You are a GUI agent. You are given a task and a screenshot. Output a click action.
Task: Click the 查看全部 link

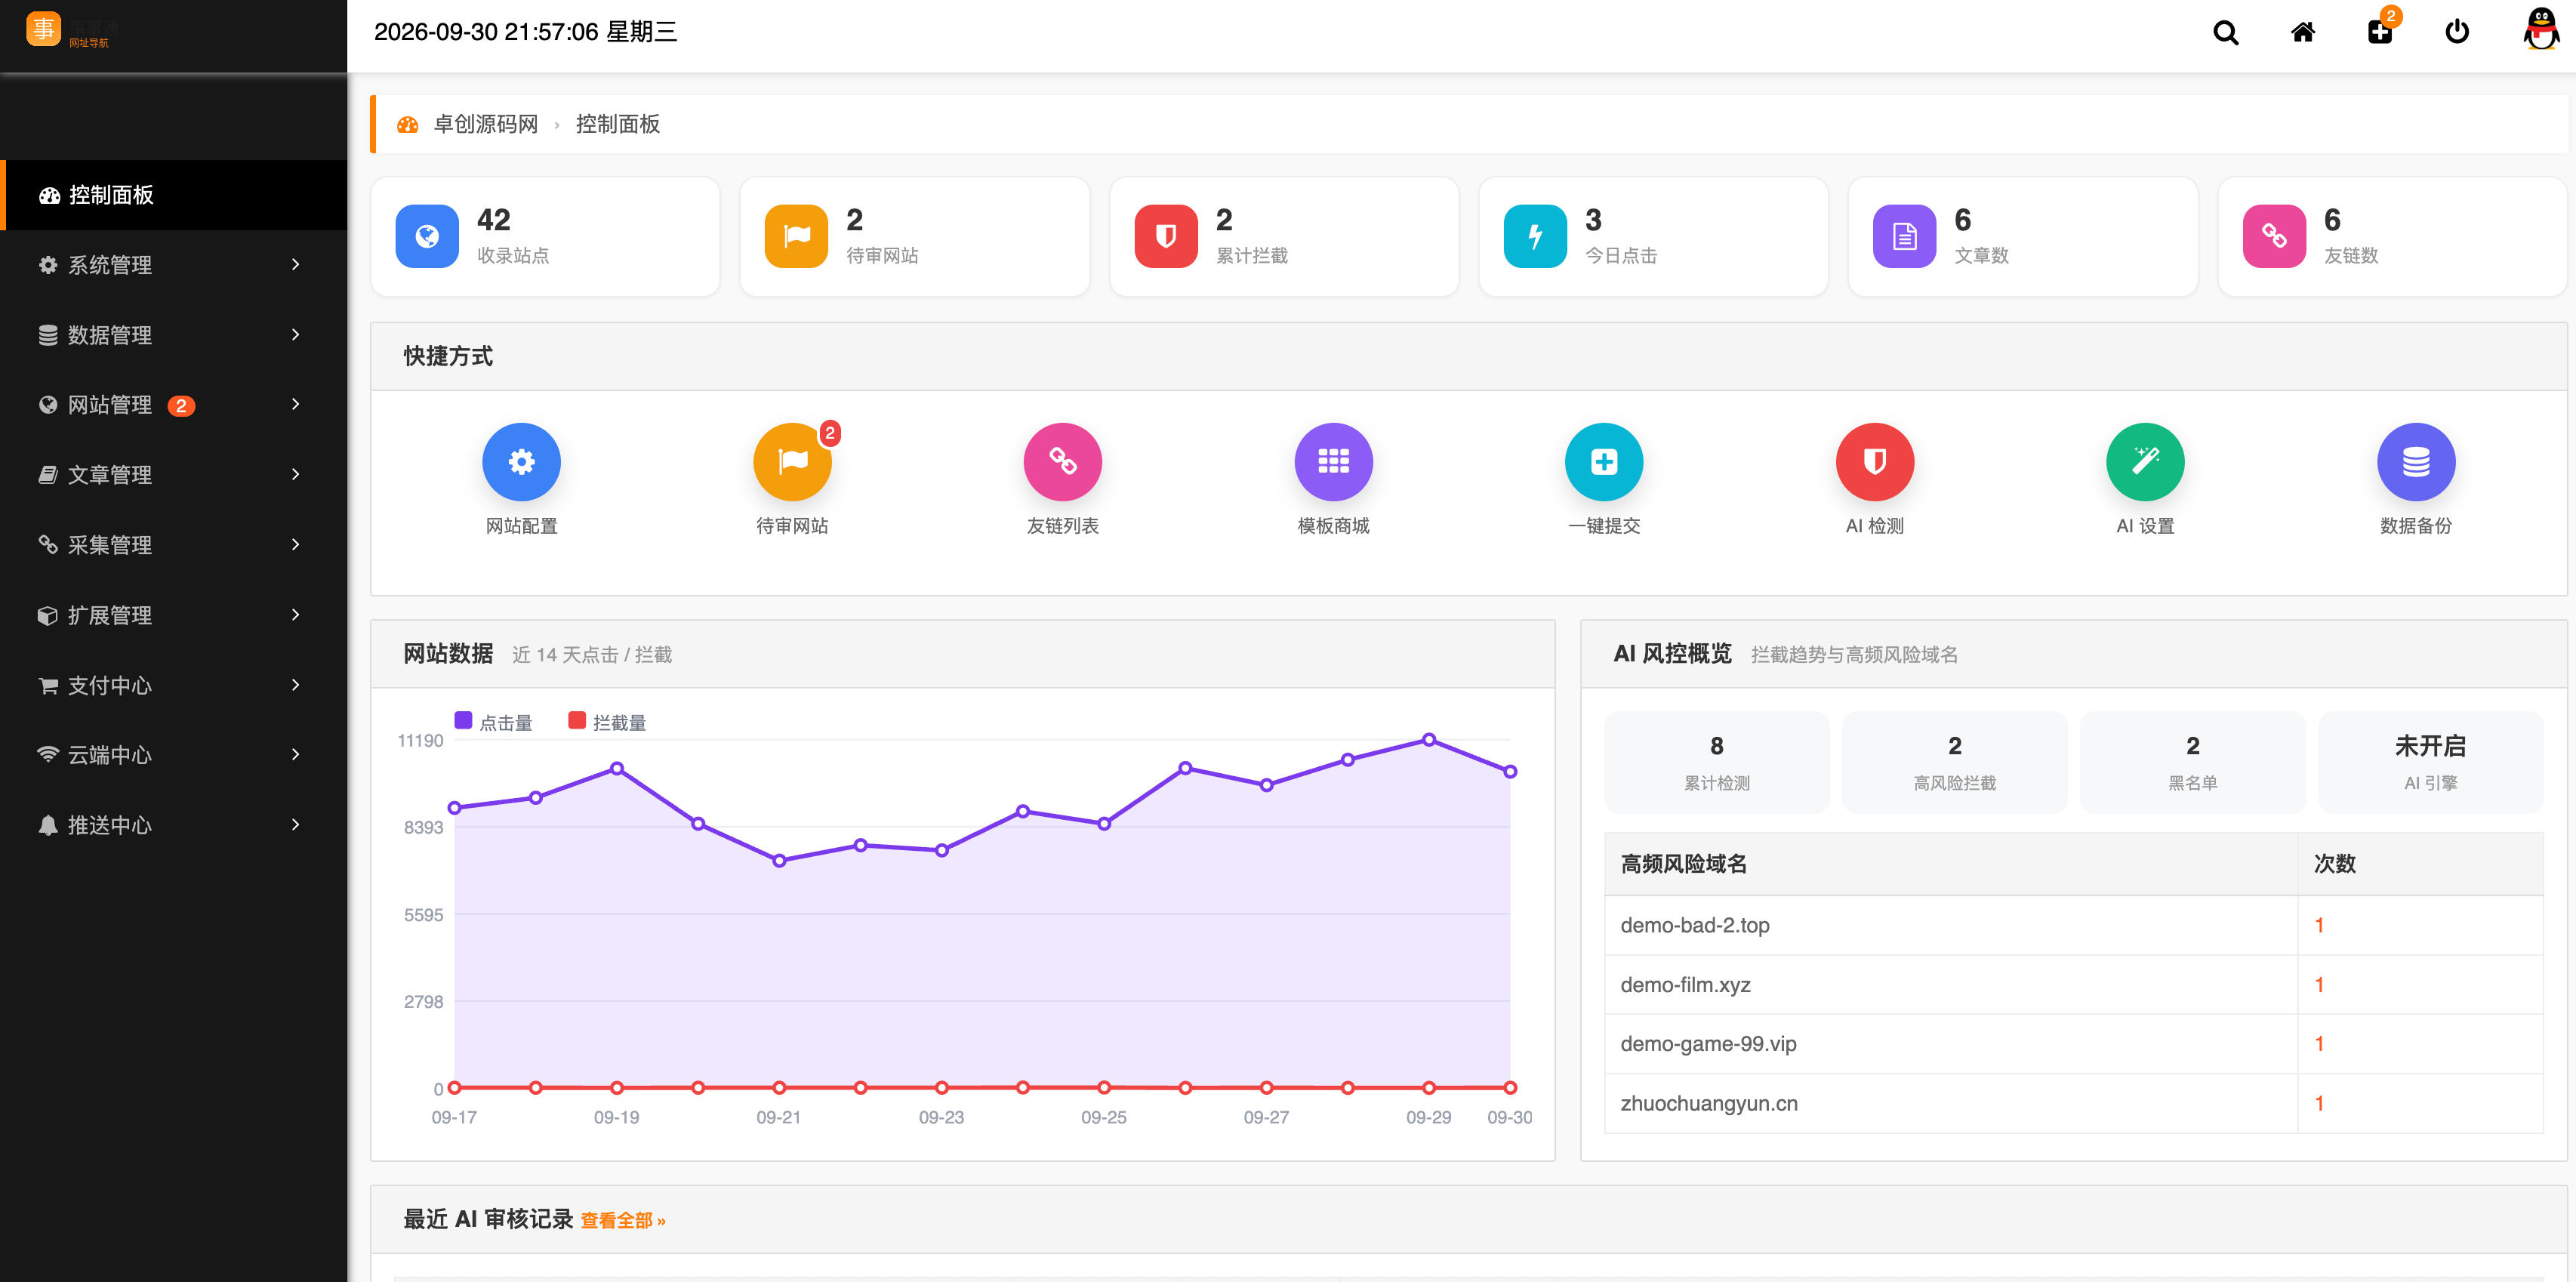623,1220
